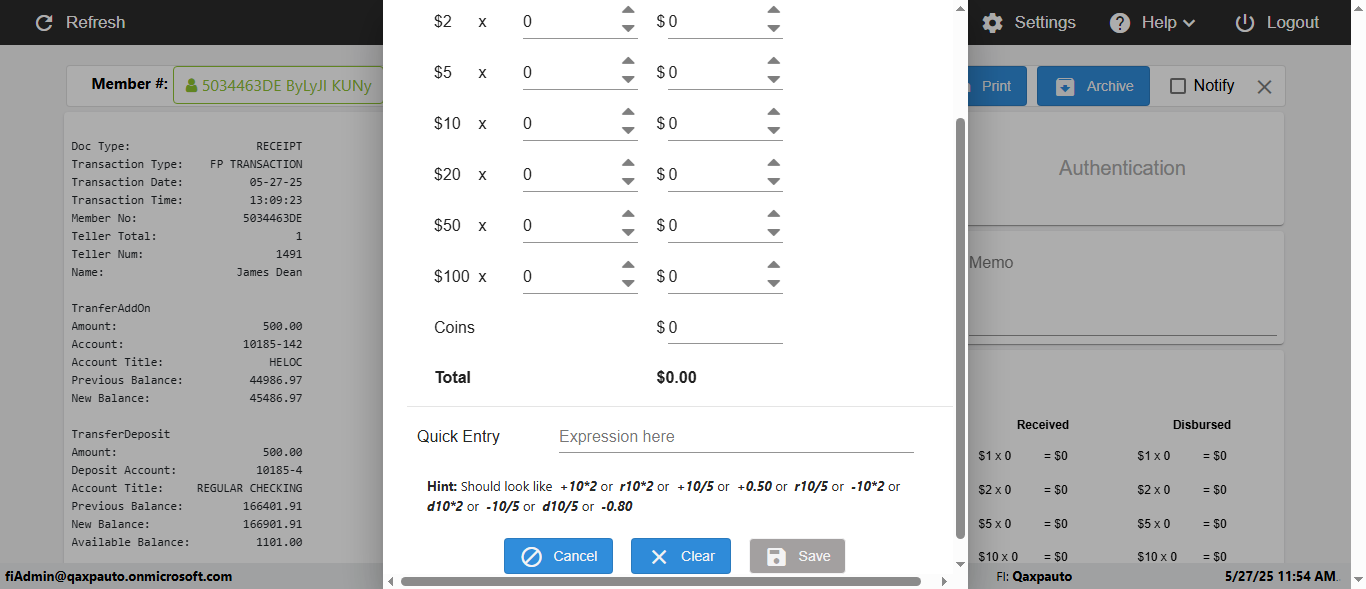Click the Clear X icon button
The width and height of the screenshot is (1366, 589).
point(659,557)
